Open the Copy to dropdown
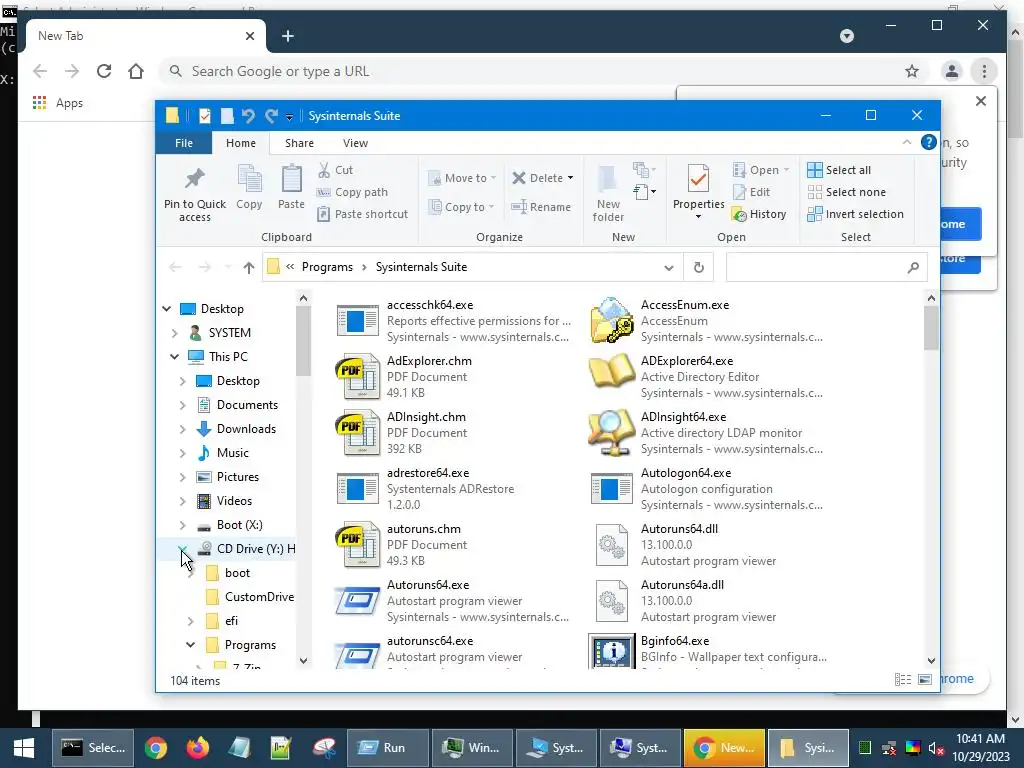1024x768 pixels. point(462,207)
